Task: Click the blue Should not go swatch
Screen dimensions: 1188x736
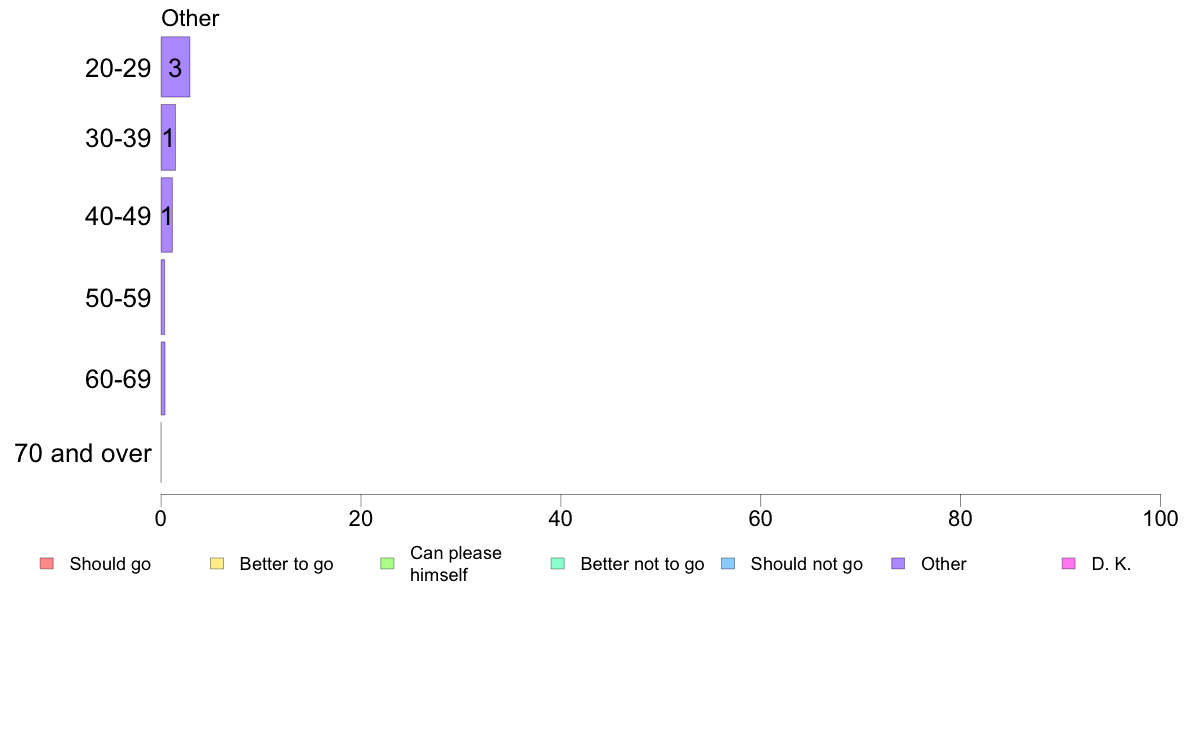Action: coord(728,563)
